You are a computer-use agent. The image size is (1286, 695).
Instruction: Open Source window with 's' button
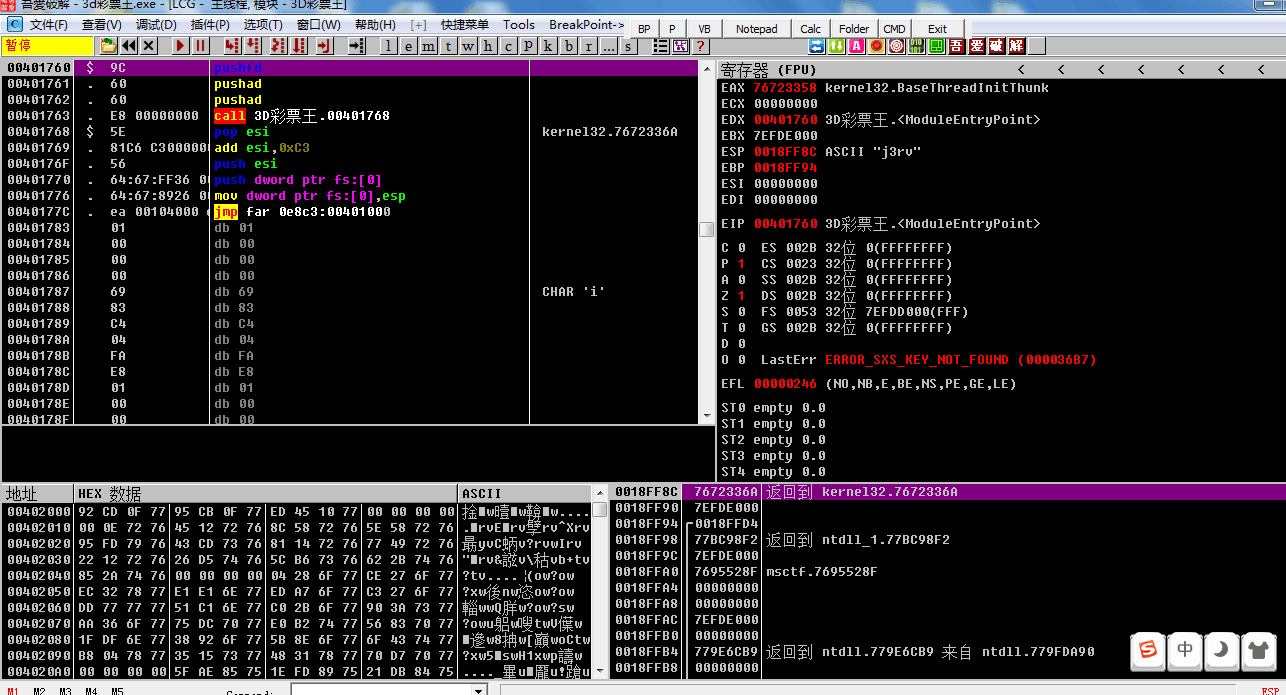tap(628, 46)
